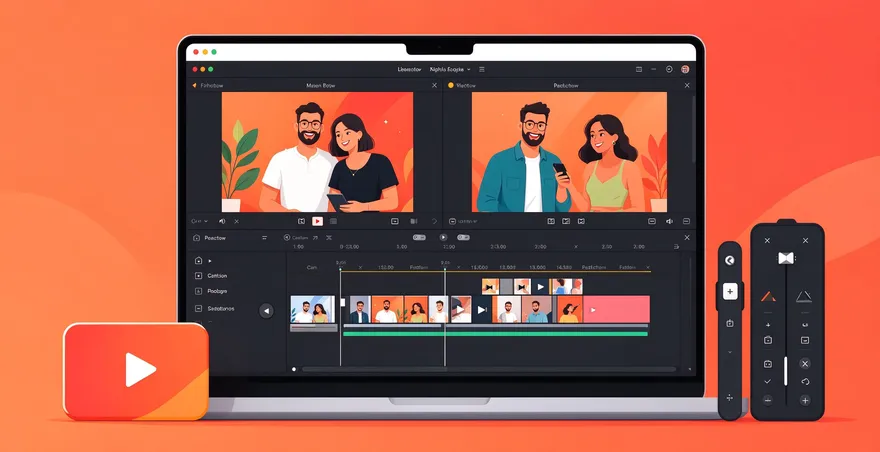The width and height of the screenshot is (880, 452).
Task: Click the play button in the timeline toolbar
Action: click(443, 238)
